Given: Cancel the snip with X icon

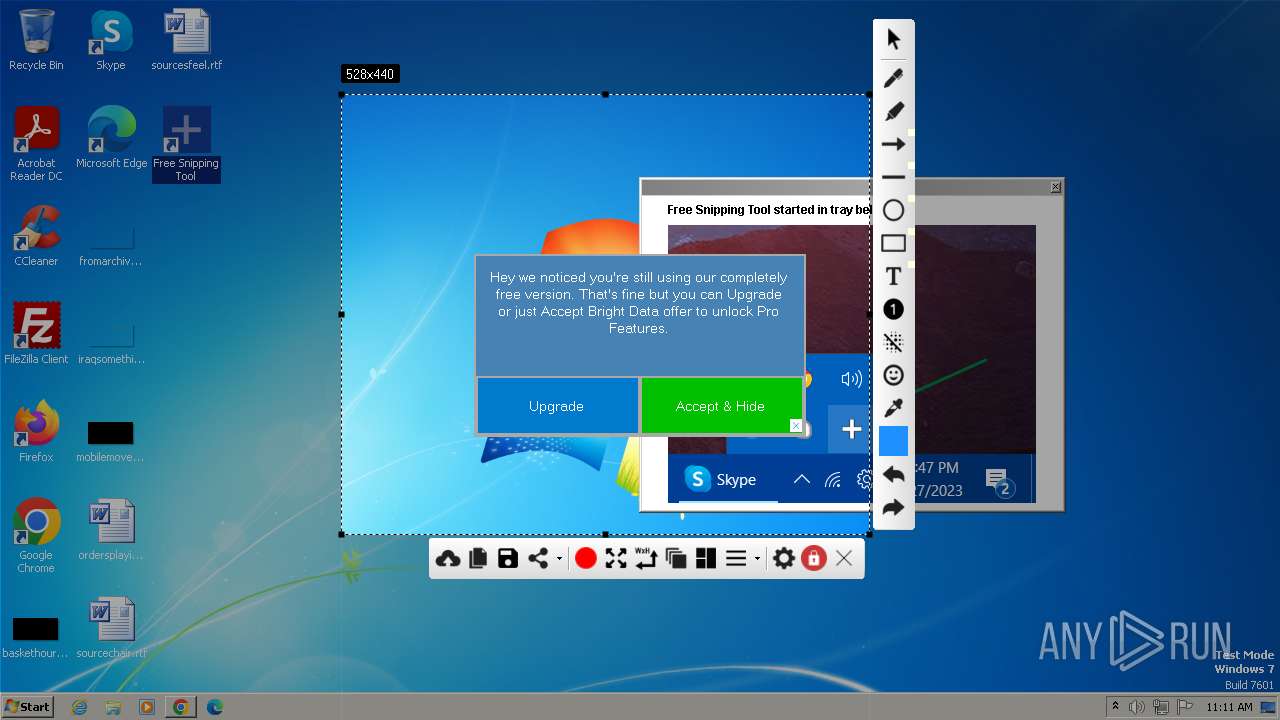Looking at the screenshot, I should point(844,558).
